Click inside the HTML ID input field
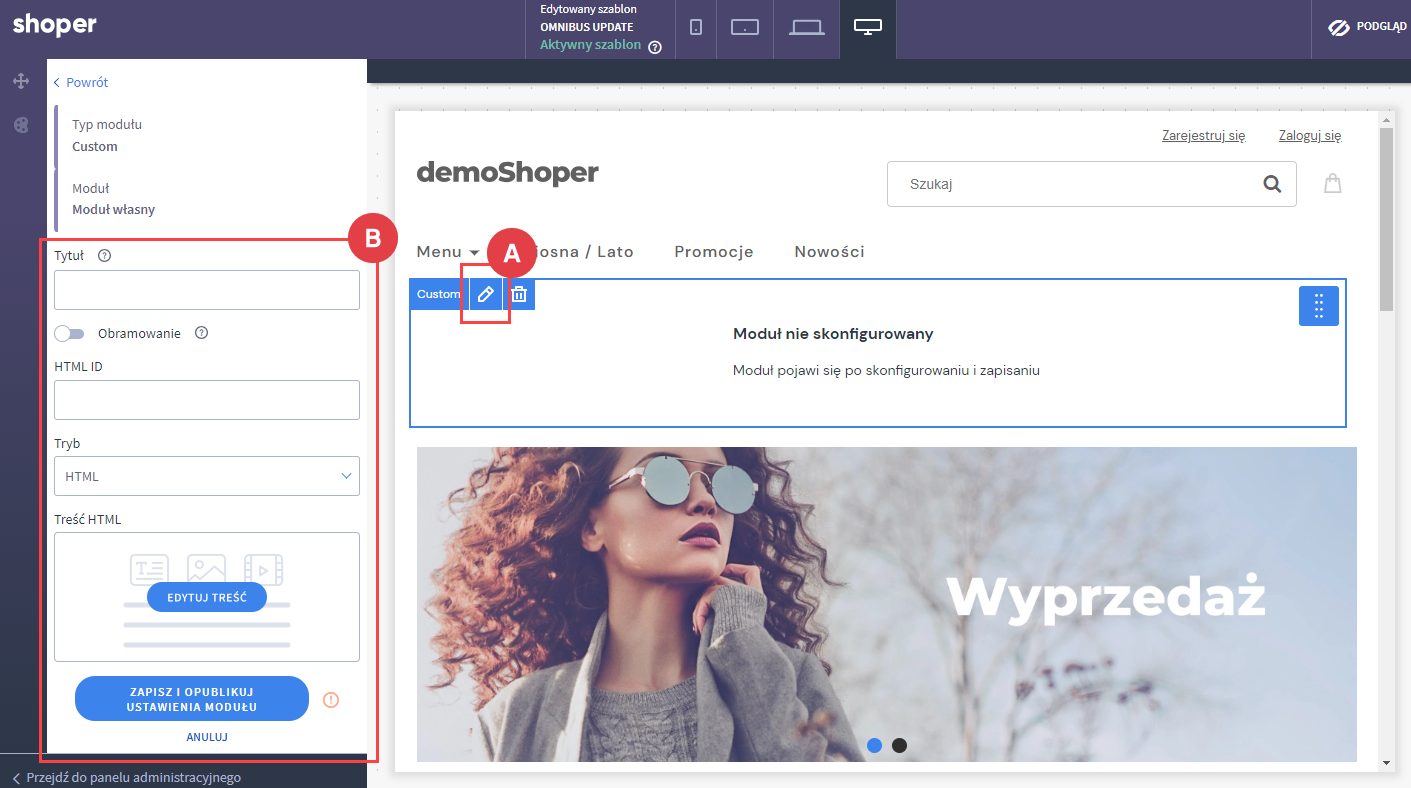This screenshot has height=788, width=1411. coord(206,400)
